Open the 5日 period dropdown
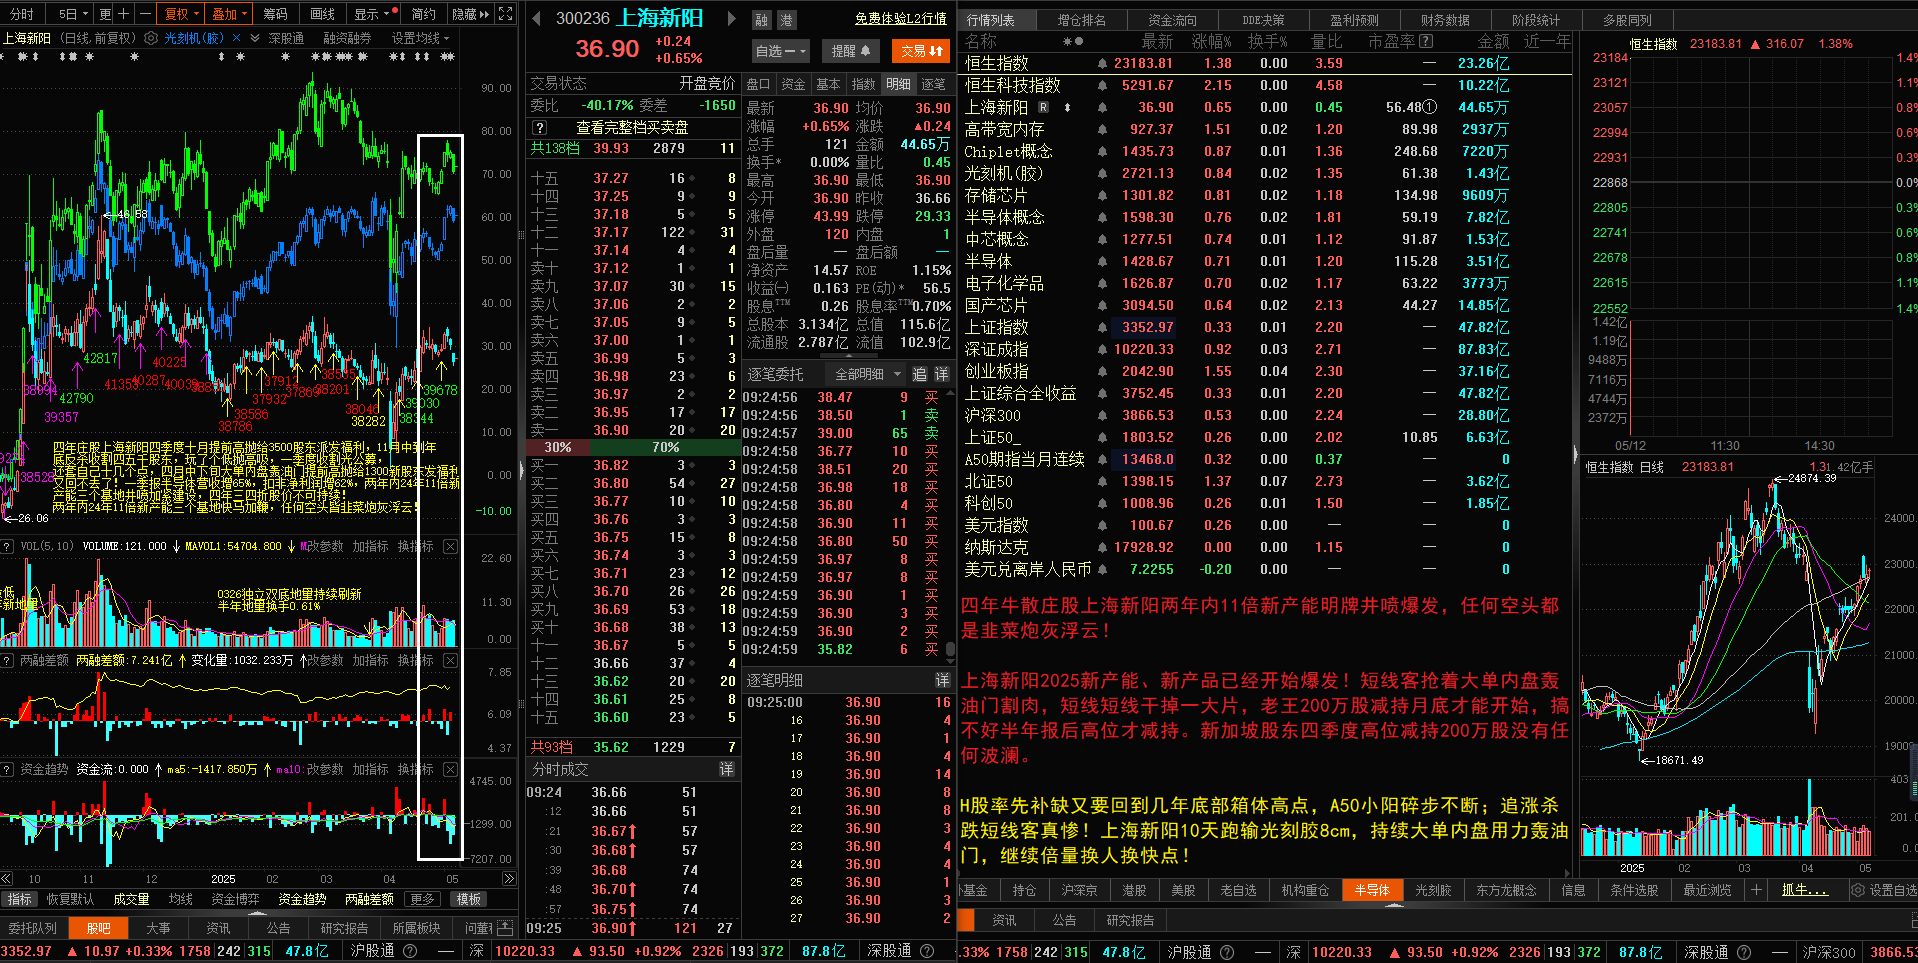1918x963 pixels. pos(74,14)
